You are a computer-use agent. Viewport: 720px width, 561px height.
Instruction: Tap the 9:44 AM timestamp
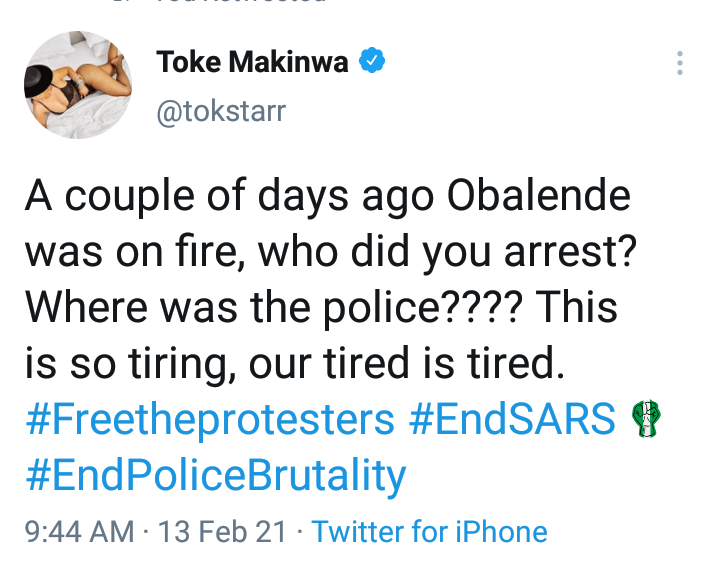point(79,532)
